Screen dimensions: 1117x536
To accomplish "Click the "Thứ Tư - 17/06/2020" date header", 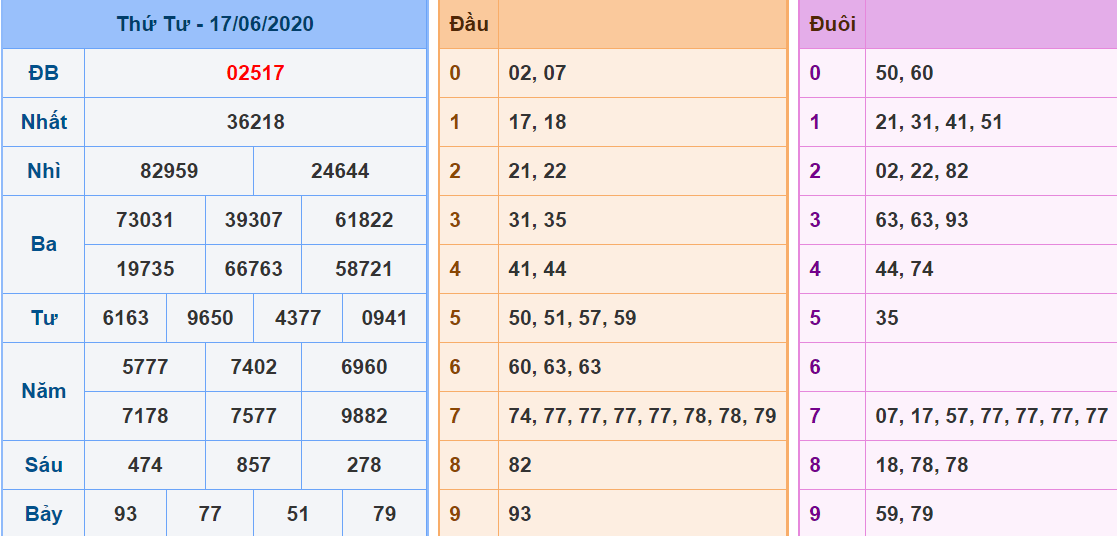I will 214,24.
